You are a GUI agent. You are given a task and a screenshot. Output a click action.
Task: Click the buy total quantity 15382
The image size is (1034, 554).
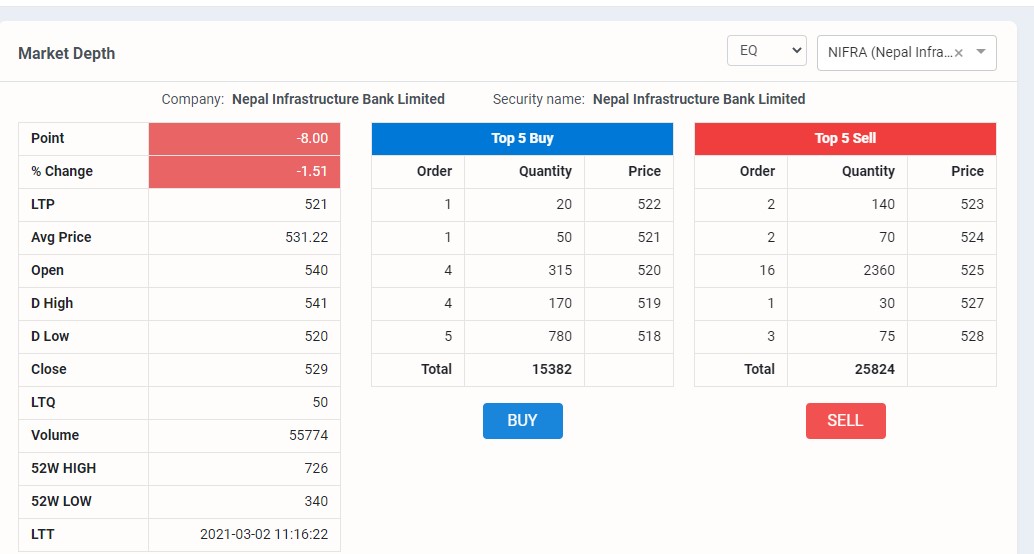552,369
